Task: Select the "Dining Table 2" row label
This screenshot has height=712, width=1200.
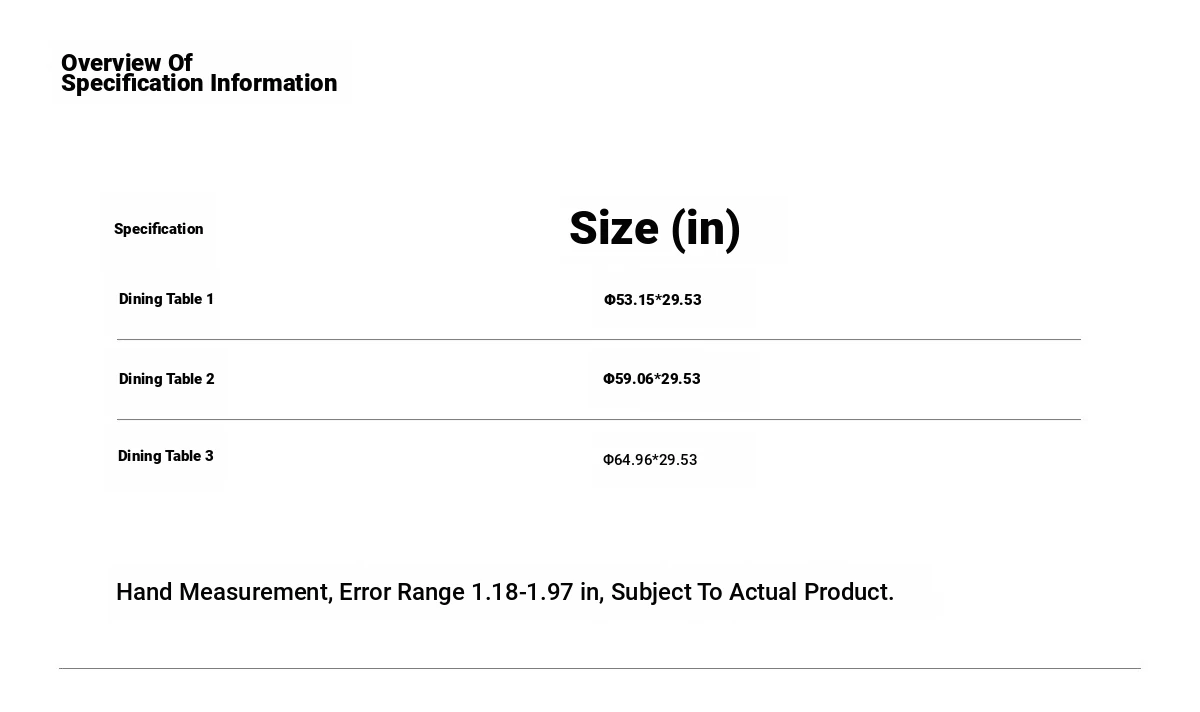Action: 166,379
